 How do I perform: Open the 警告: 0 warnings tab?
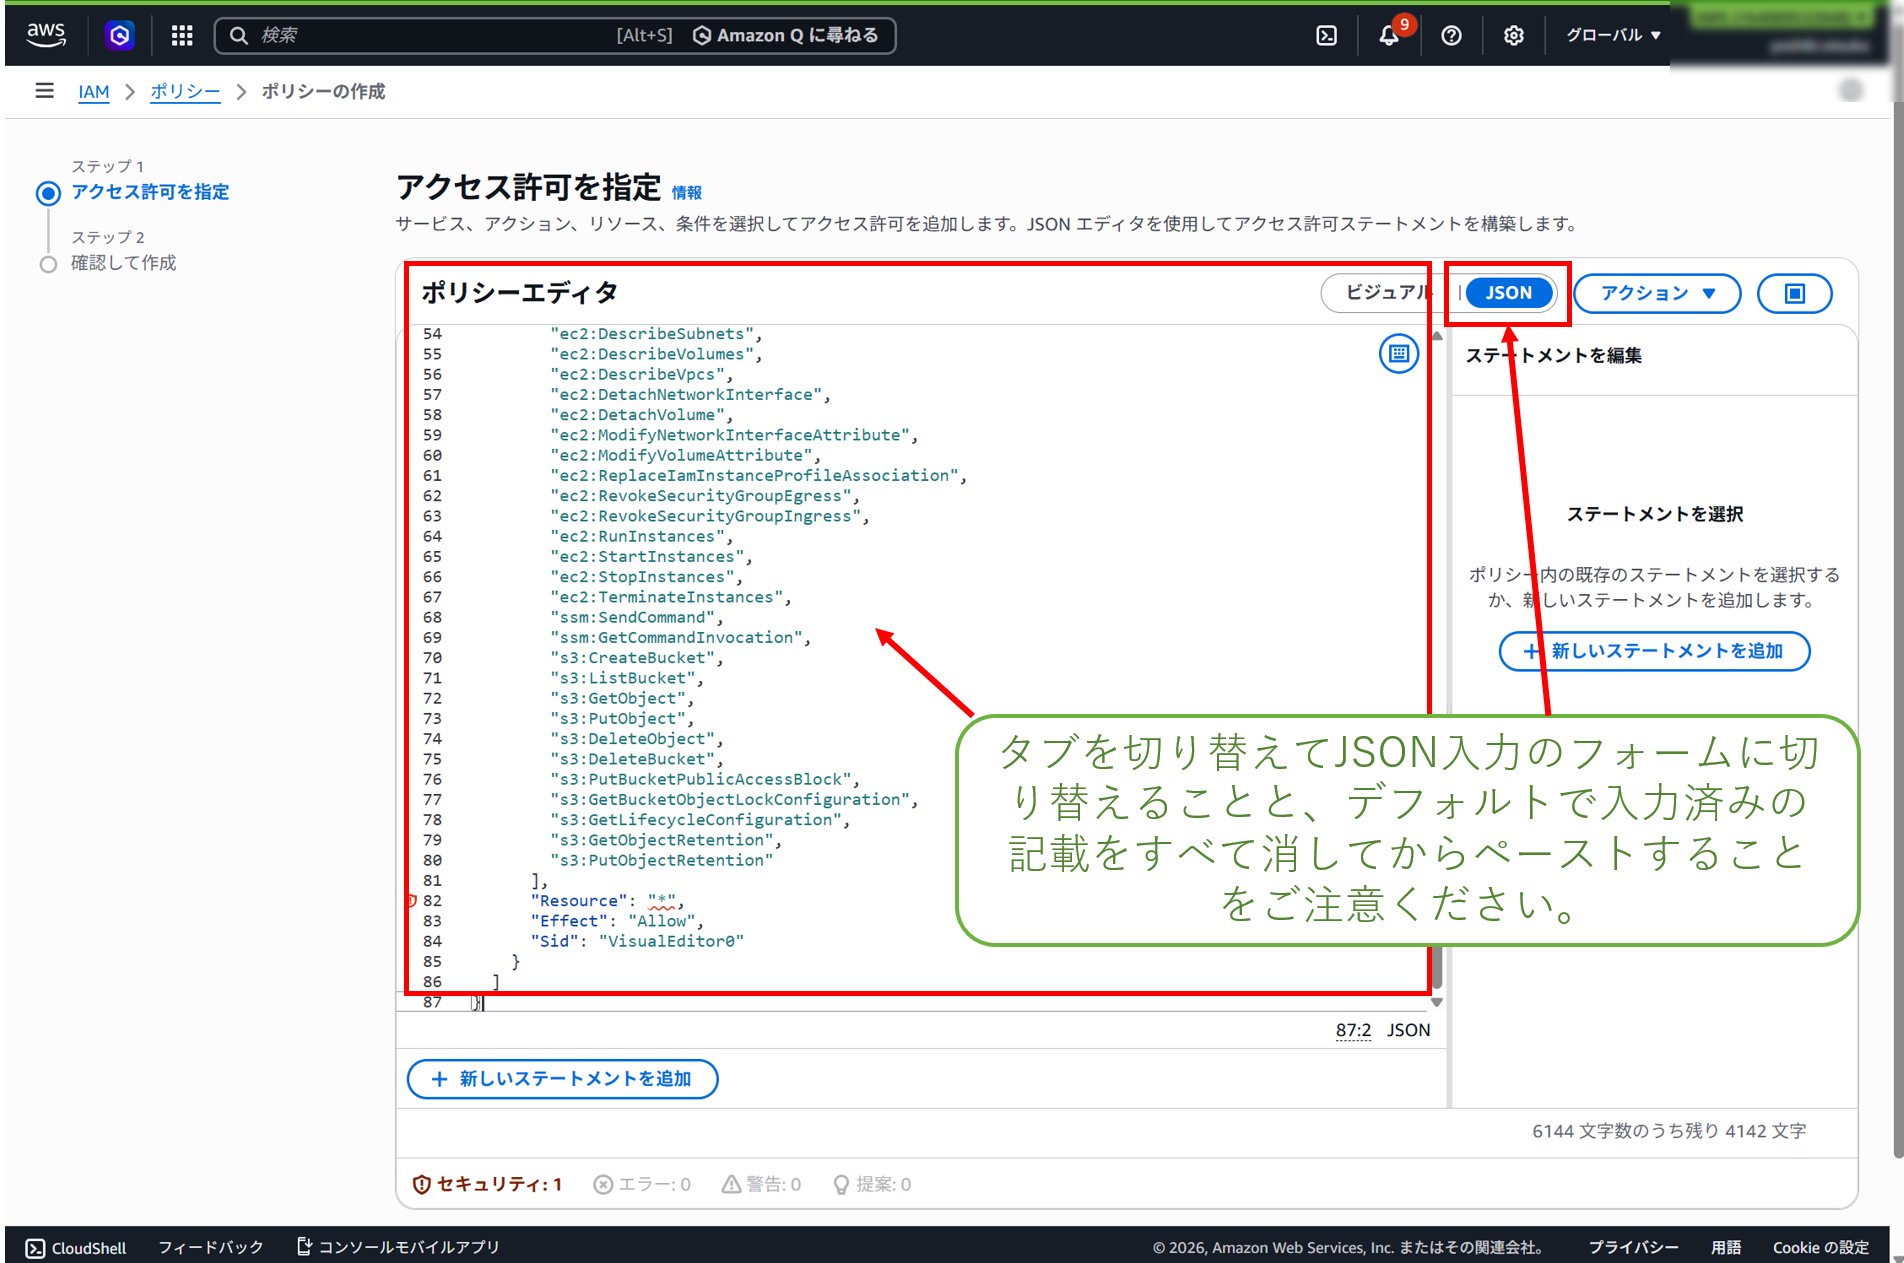762,1184
